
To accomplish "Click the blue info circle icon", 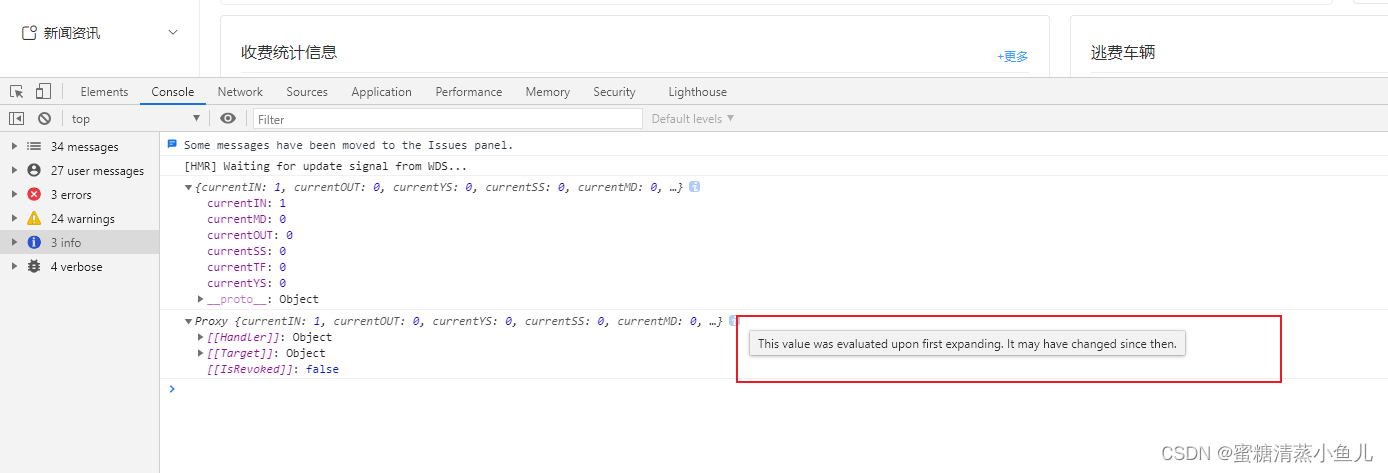I will [x=34, y=243].
